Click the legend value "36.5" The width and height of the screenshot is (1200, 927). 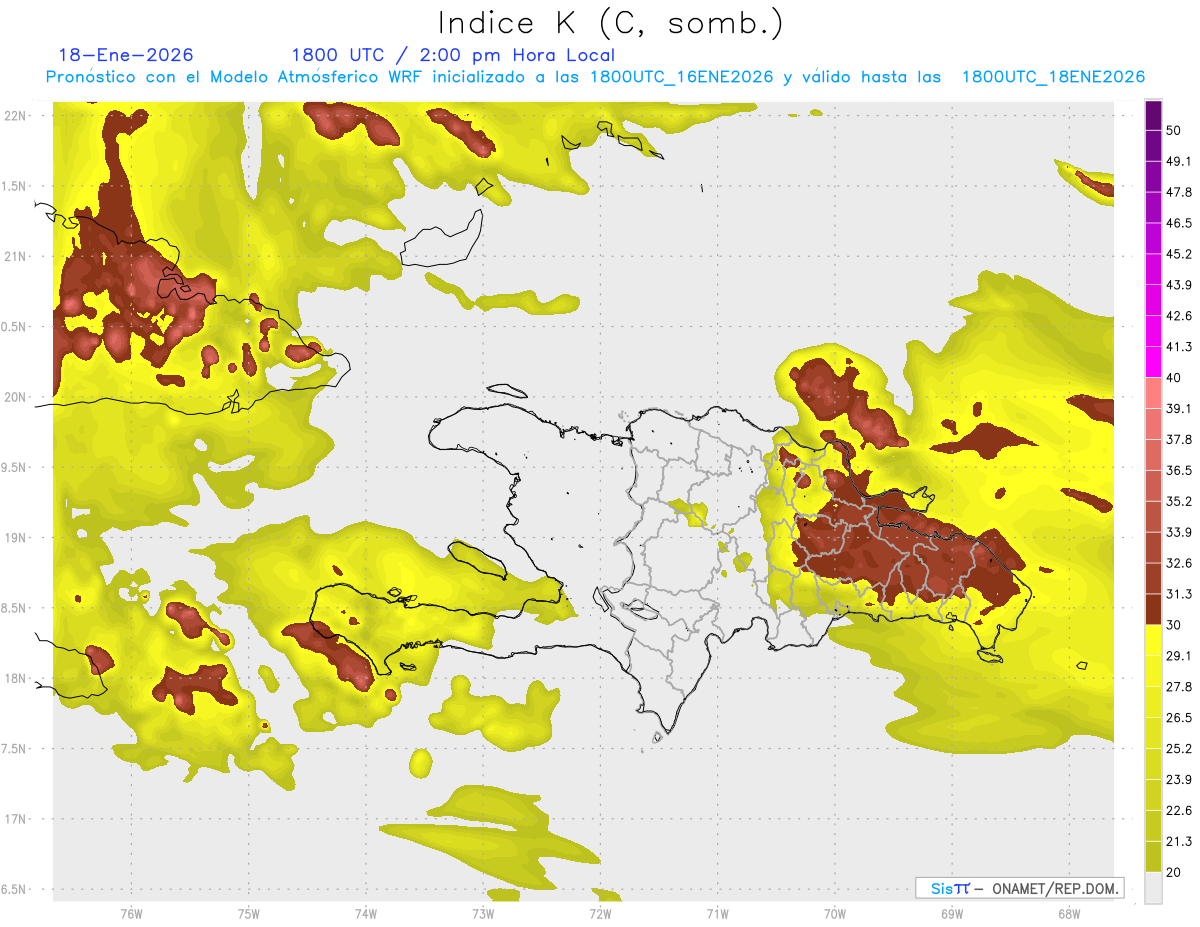point(1179,470)
